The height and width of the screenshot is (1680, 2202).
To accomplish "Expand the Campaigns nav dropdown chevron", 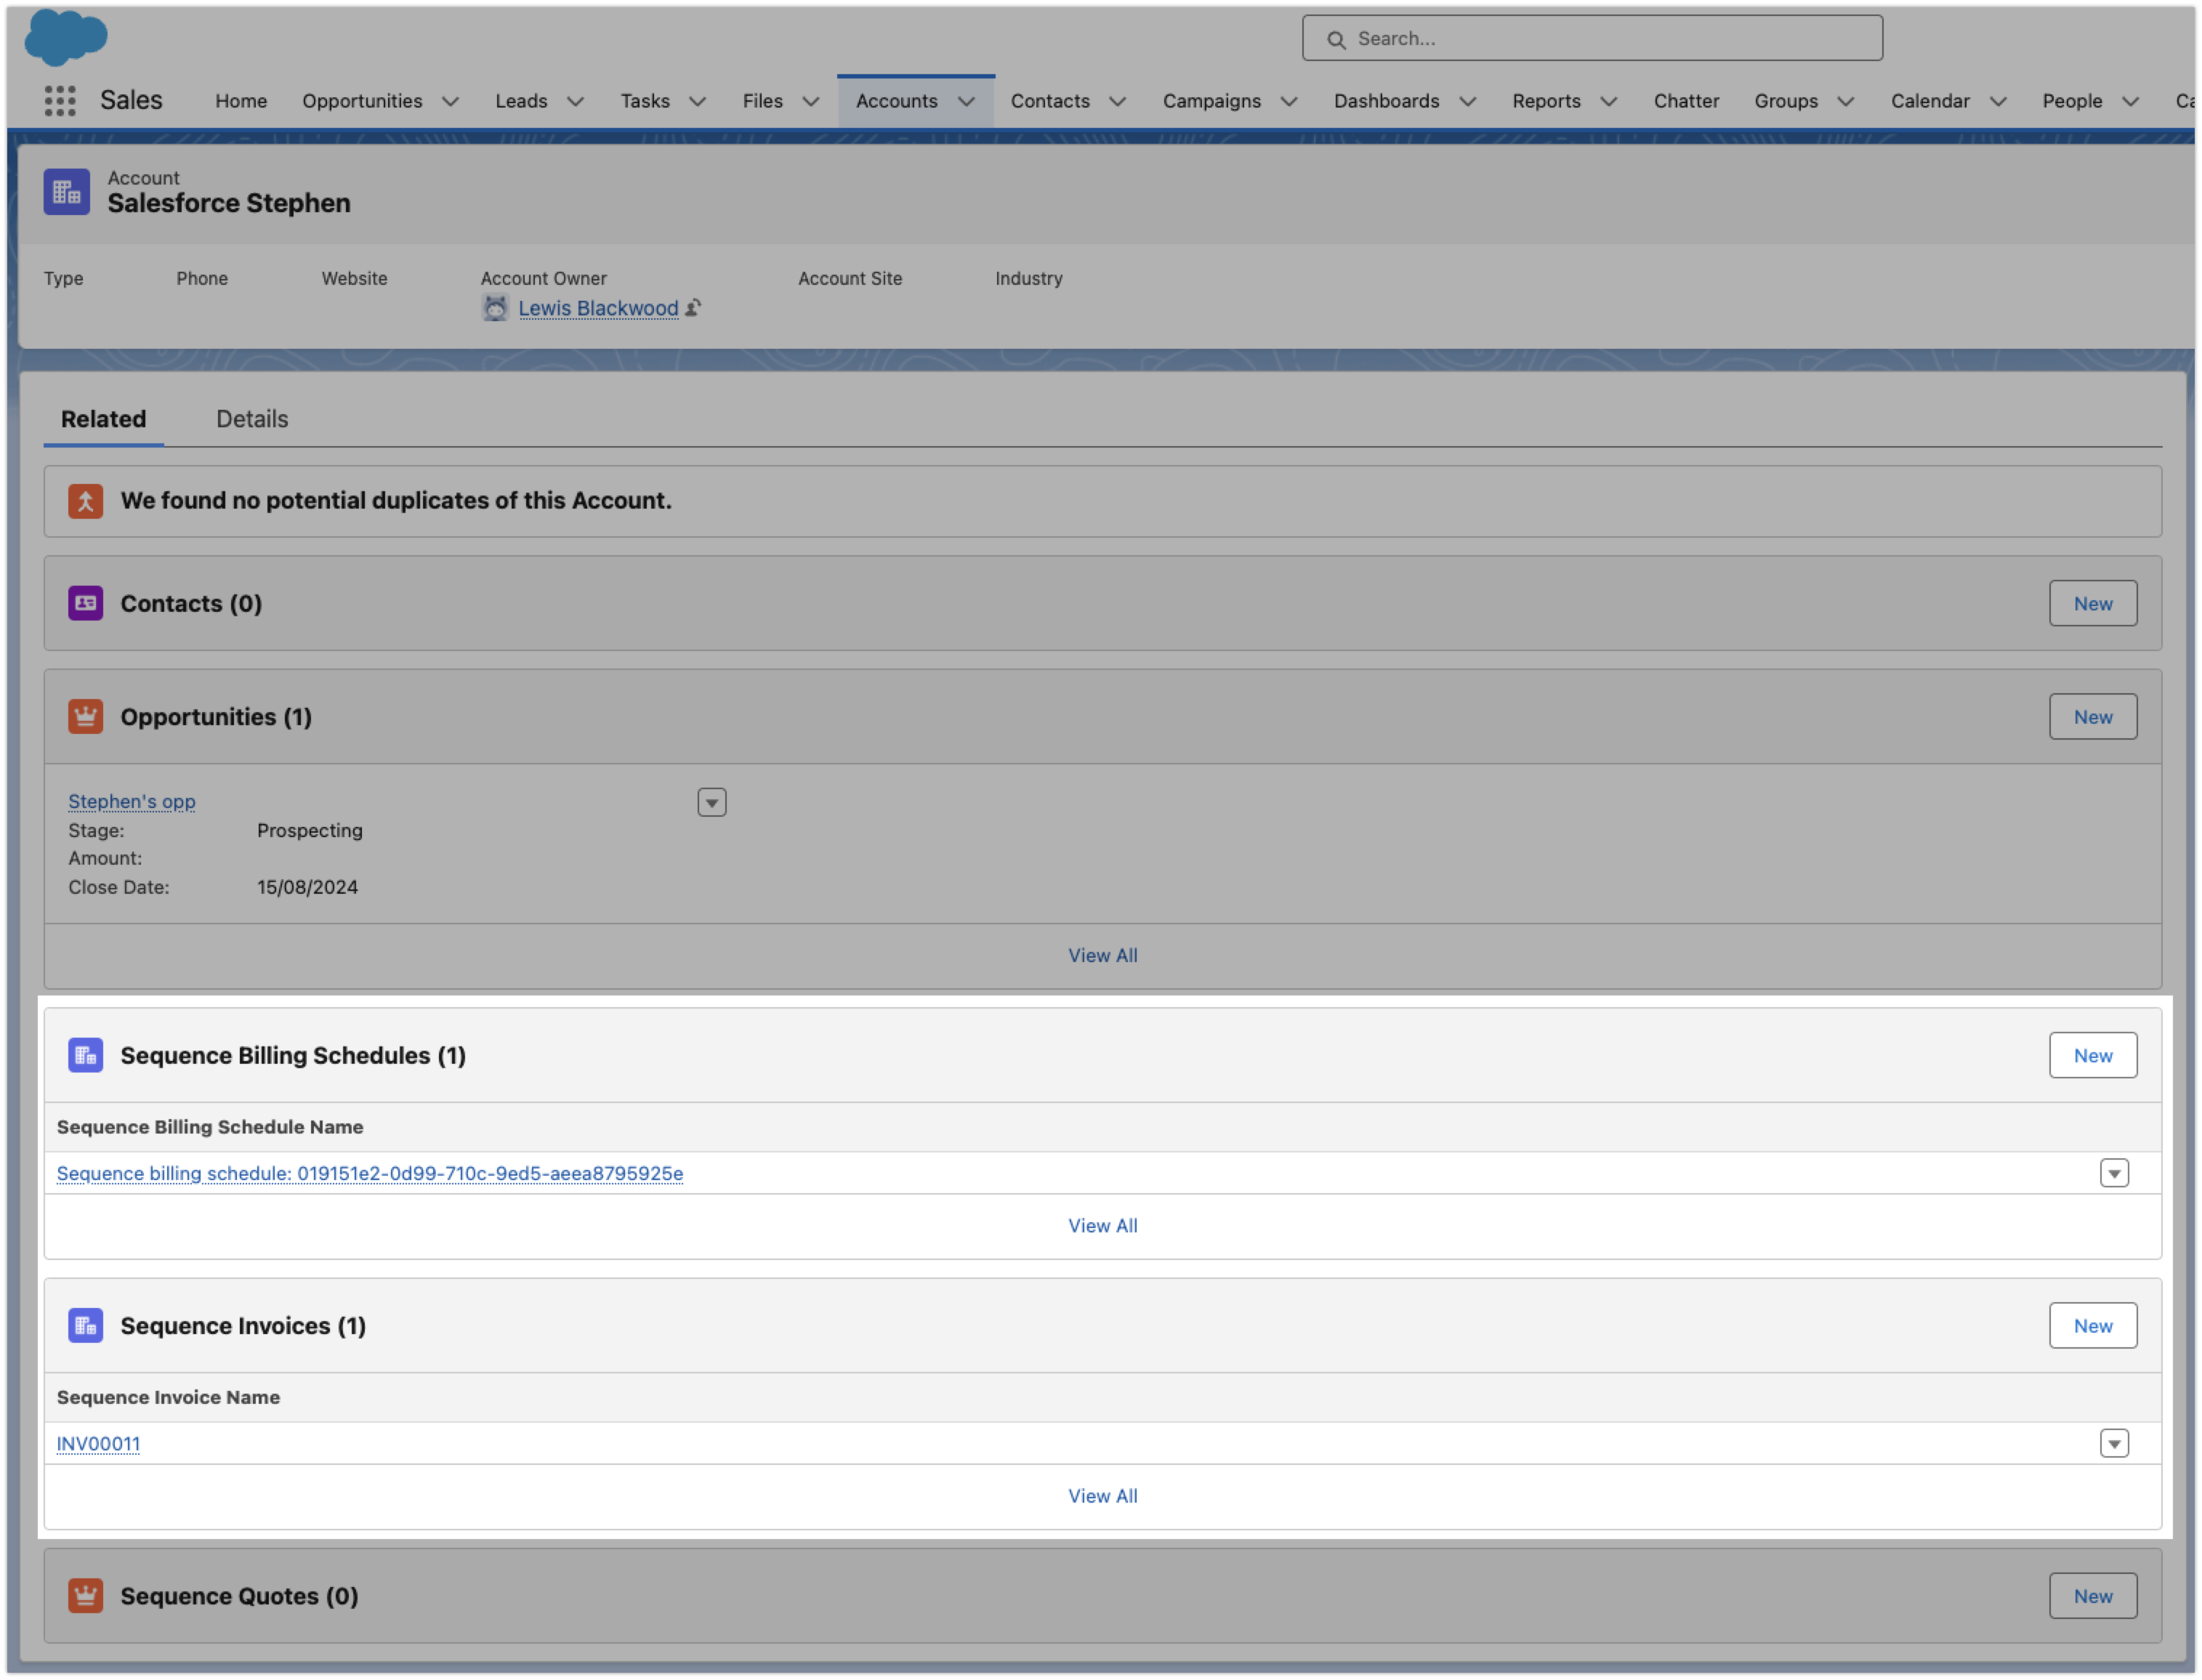I will [1290, 101].
